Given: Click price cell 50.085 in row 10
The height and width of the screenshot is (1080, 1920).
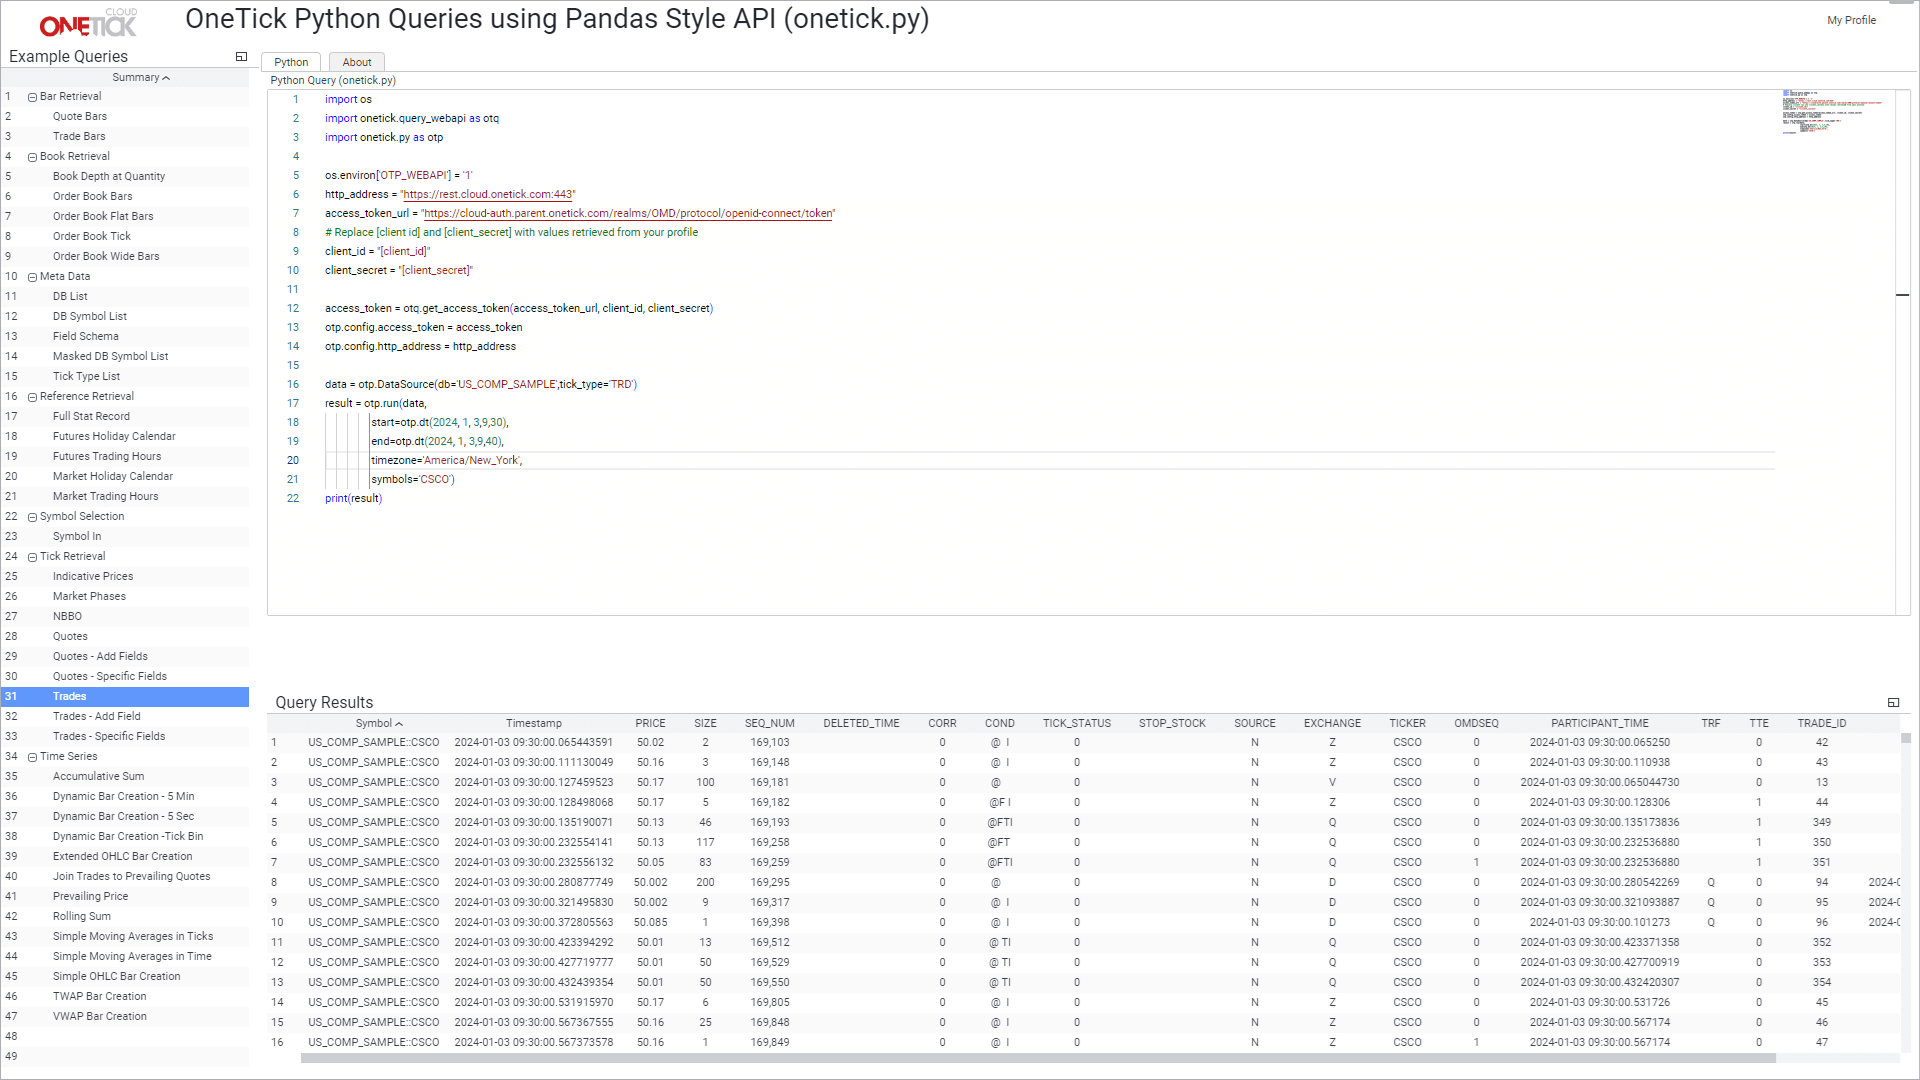Looking at the screenshot, I should (650, 922).
